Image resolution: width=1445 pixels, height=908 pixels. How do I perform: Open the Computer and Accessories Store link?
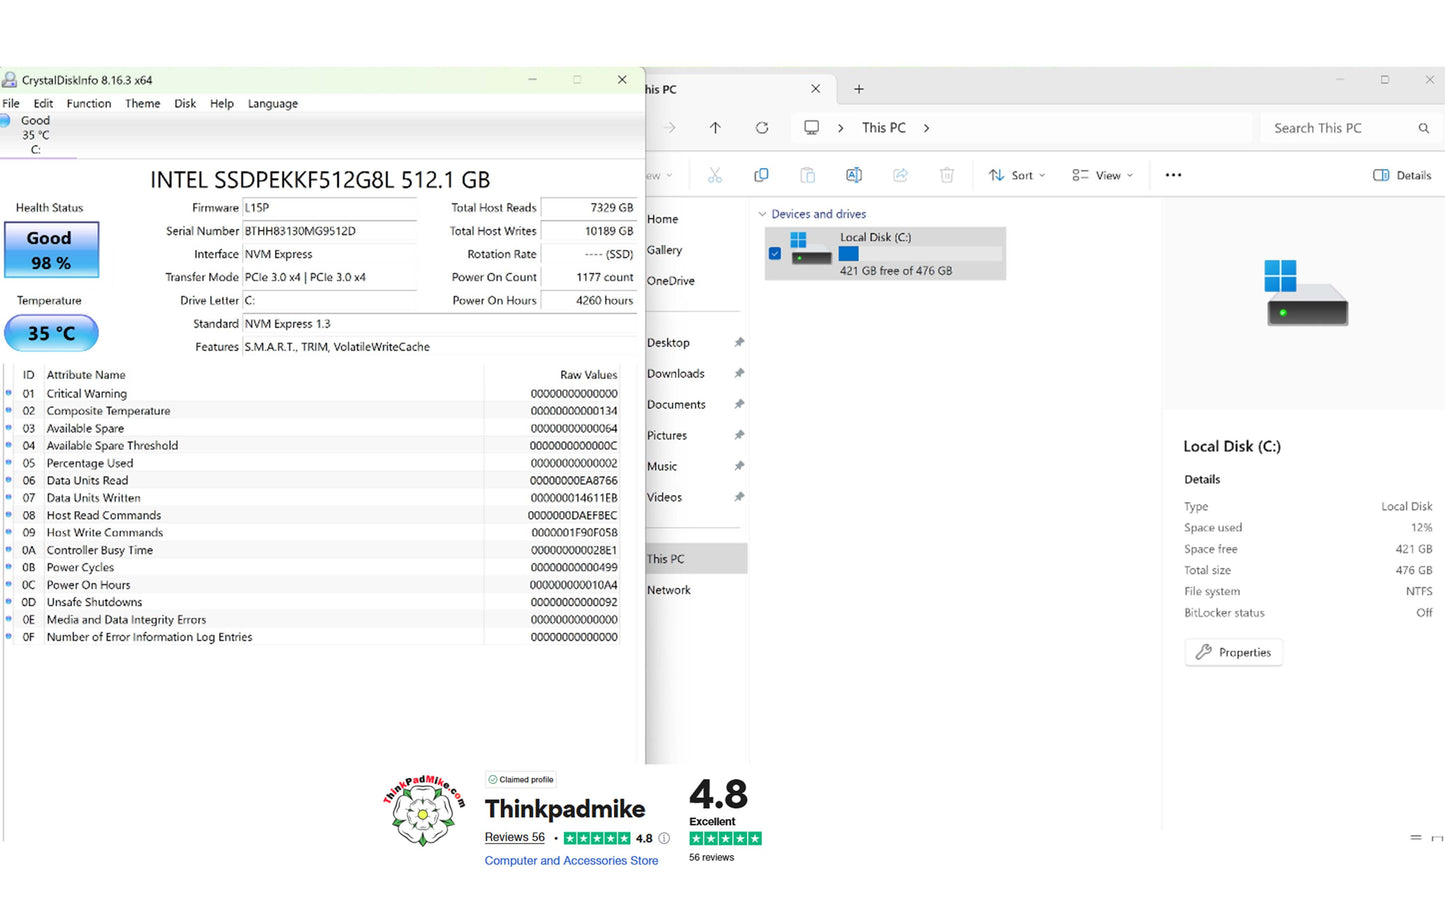pos(571,861)
